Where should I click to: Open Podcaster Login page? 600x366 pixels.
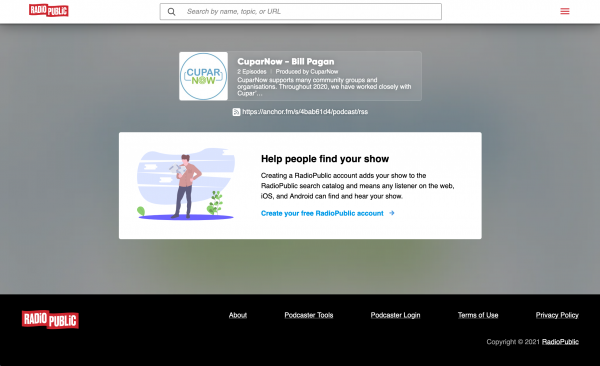click(395, 315)
